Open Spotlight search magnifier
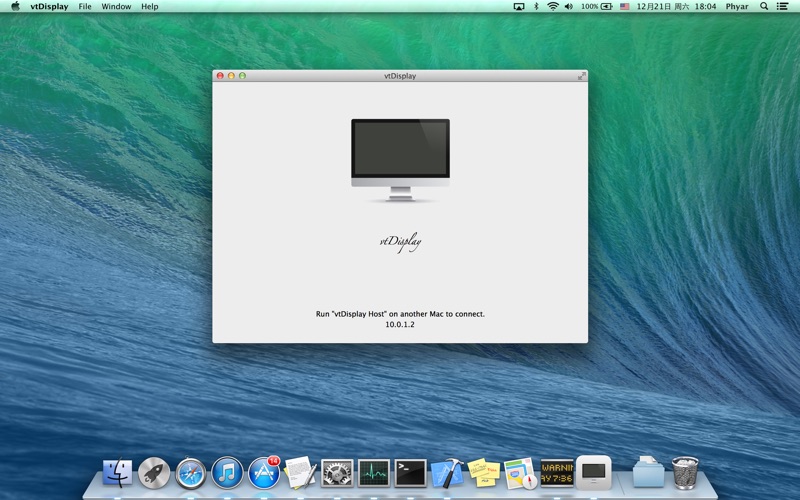 click(x=764, y=6)
